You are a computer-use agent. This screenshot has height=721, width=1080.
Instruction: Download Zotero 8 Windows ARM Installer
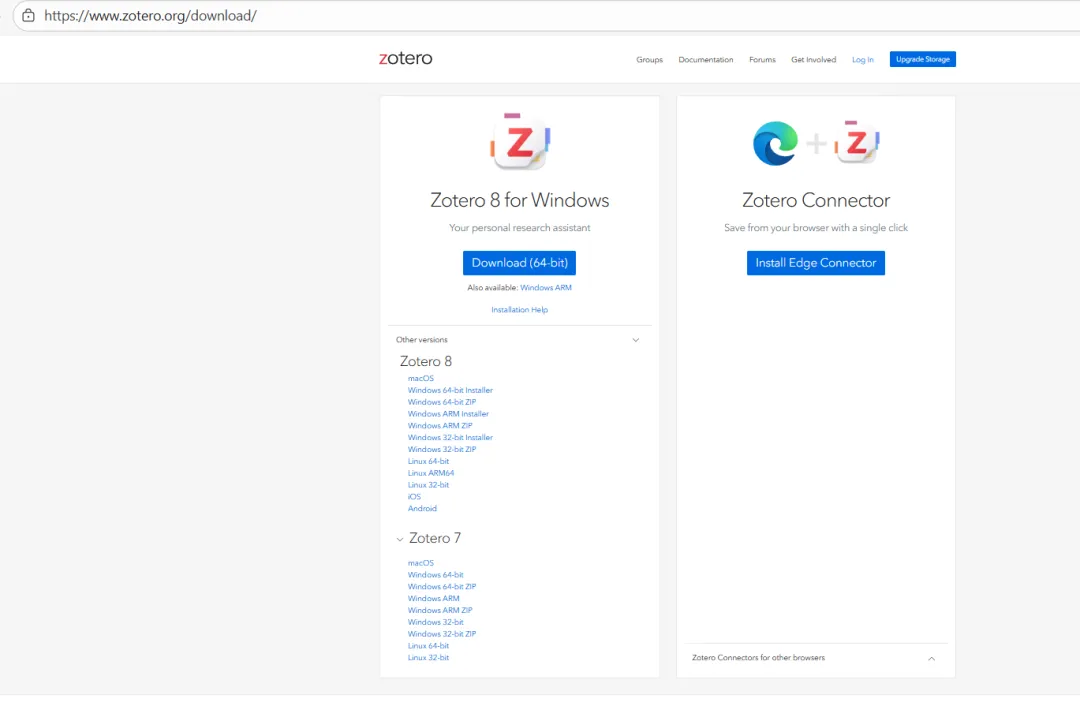(x=448, y=414)
